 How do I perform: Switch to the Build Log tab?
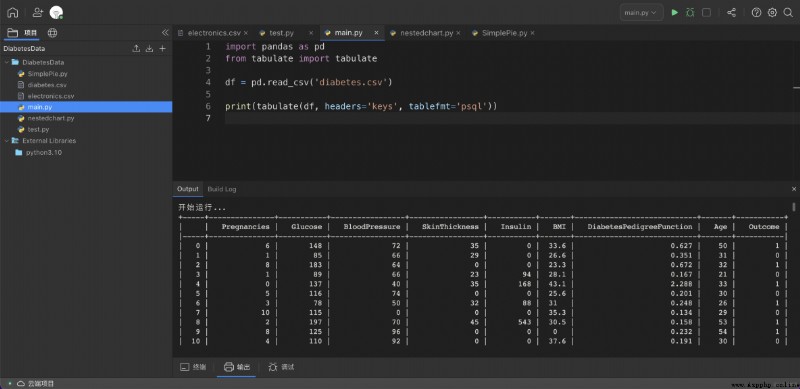tap(222, 189)
